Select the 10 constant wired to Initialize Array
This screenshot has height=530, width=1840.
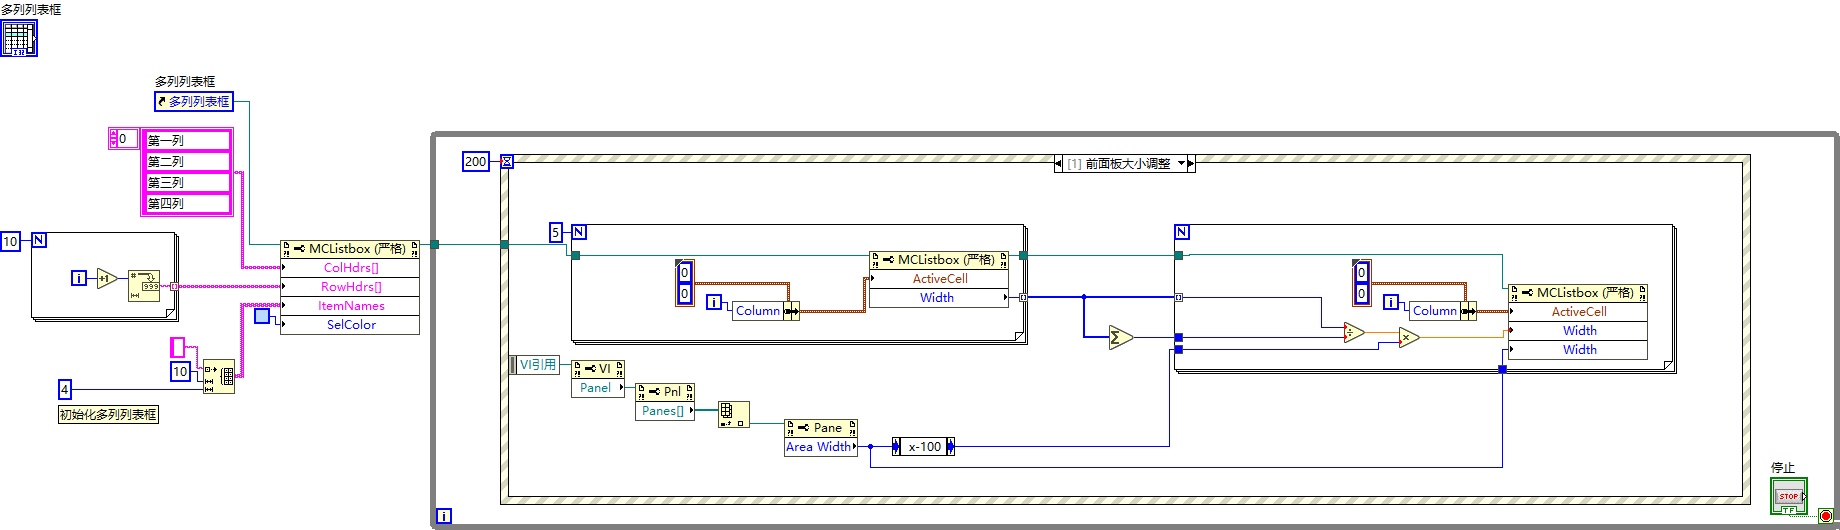click(180, 371)
